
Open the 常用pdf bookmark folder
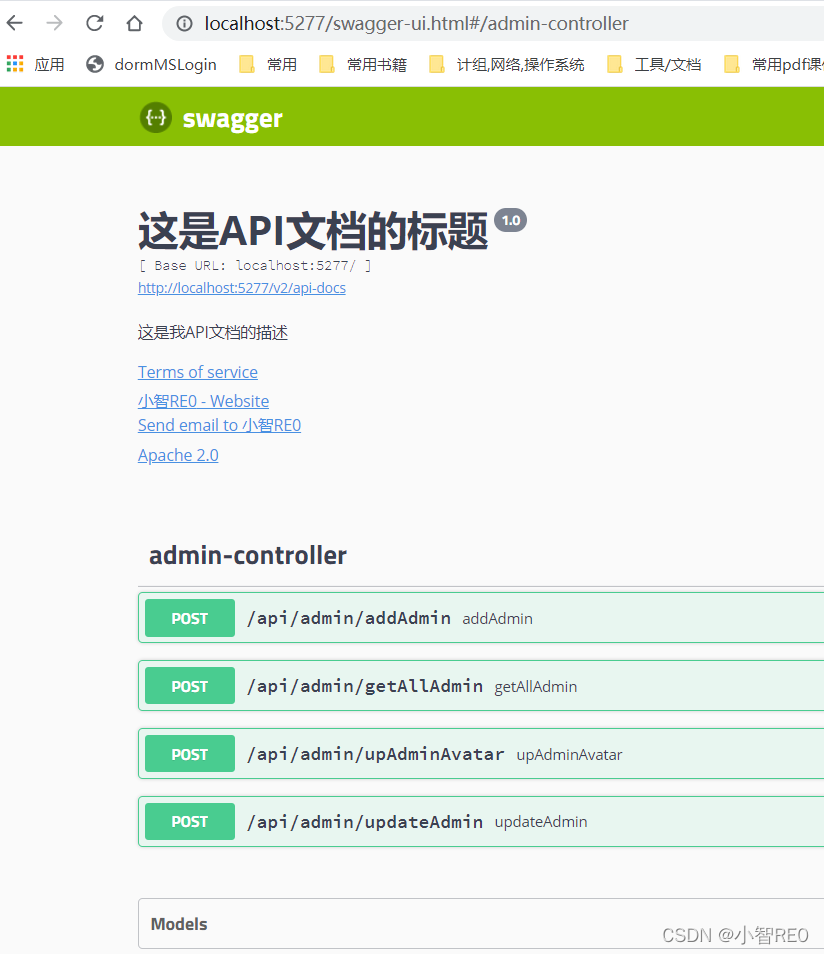tap(773, 64)
